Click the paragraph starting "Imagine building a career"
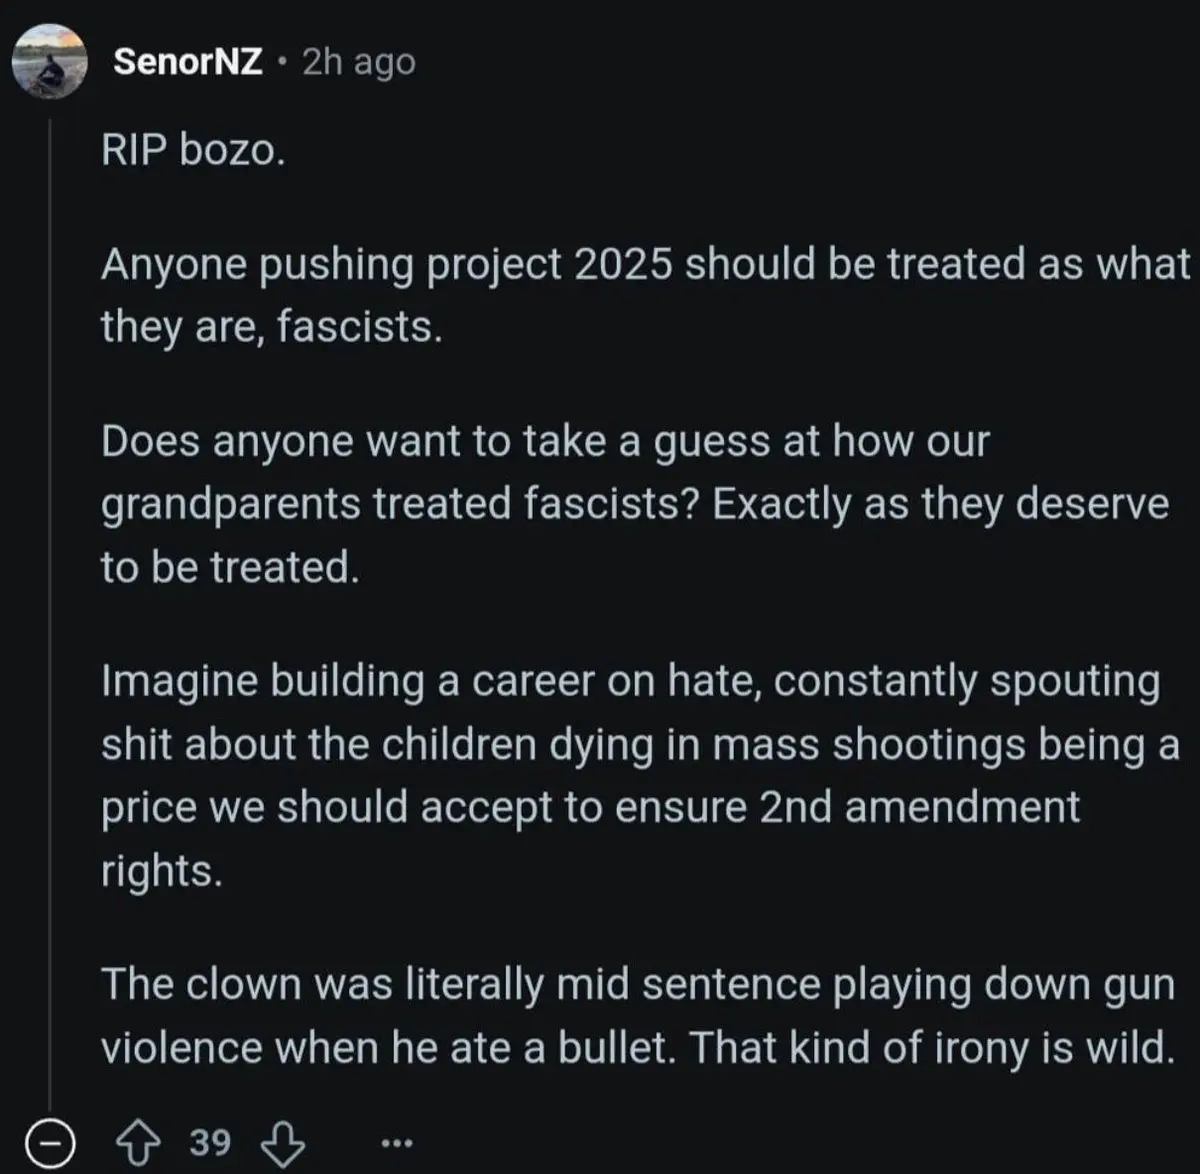 640,775
